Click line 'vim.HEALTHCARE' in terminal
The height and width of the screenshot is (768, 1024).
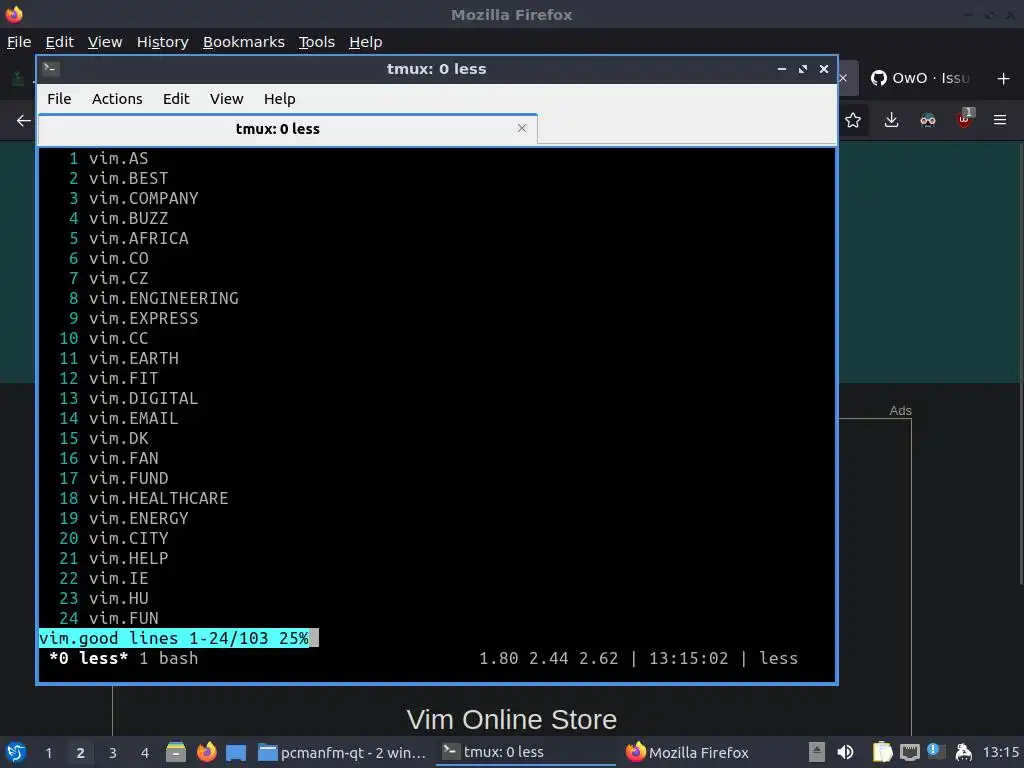coord(159,498)
